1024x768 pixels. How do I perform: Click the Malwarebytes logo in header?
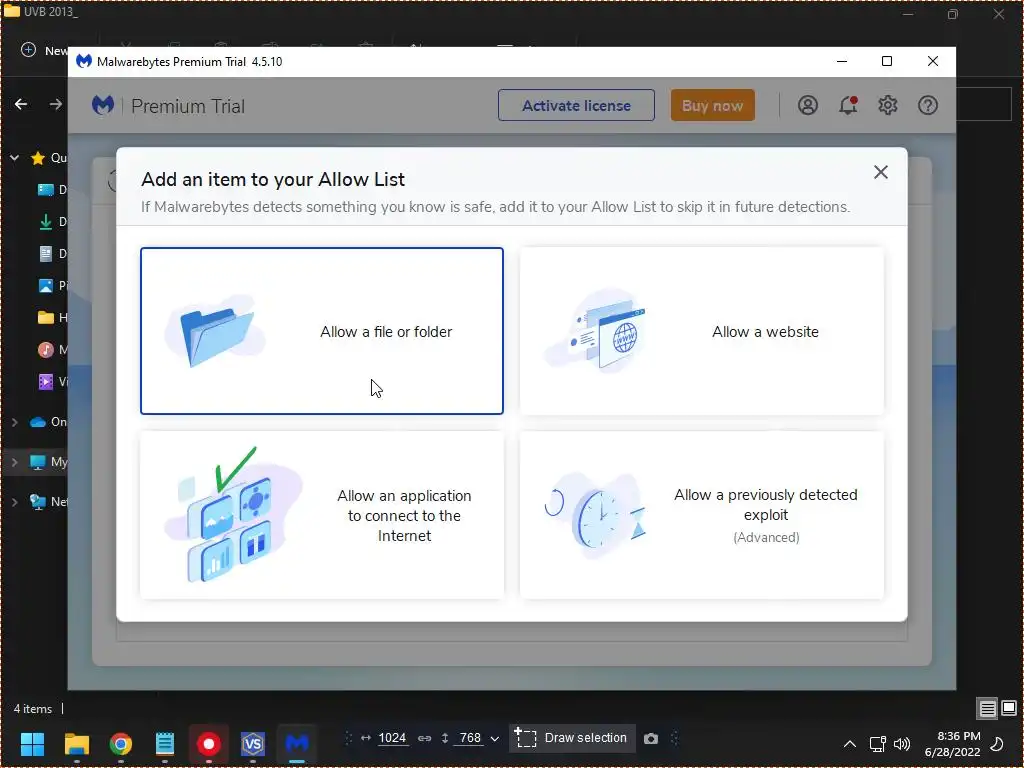[x=103, y=105]
